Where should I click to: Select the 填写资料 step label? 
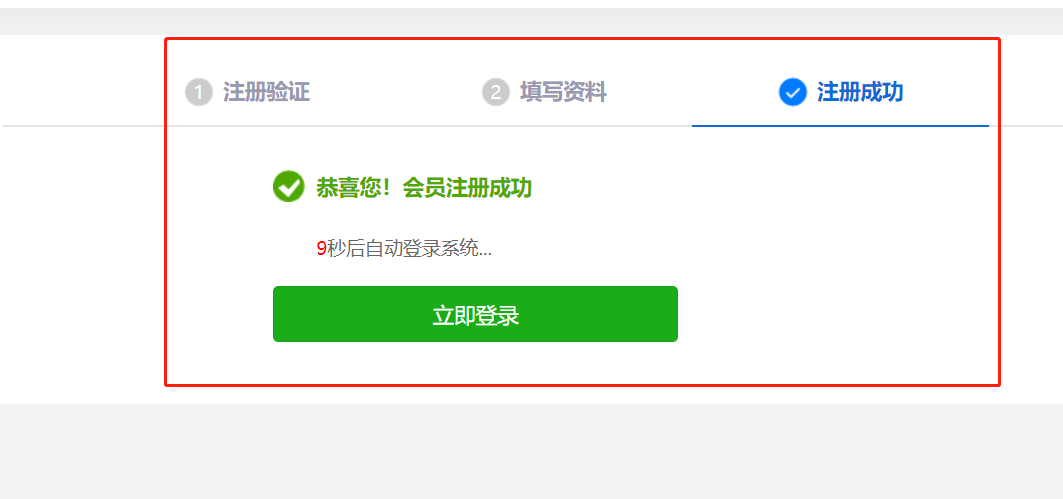(x=563, y=92)
